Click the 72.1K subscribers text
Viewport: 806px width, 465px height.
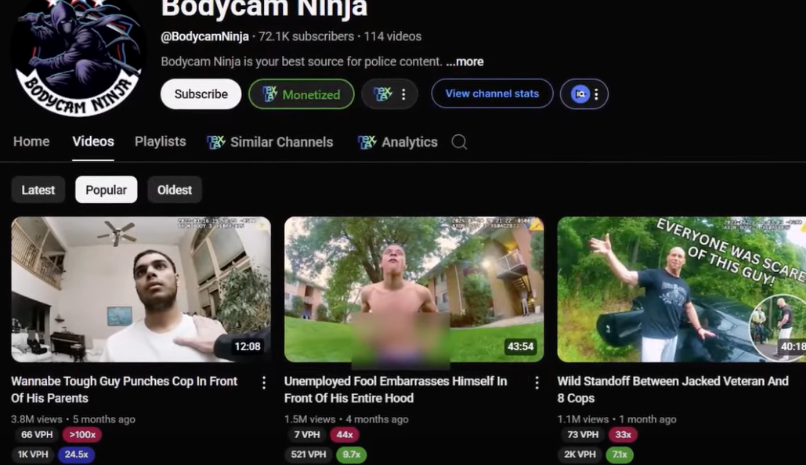(306, 36)
